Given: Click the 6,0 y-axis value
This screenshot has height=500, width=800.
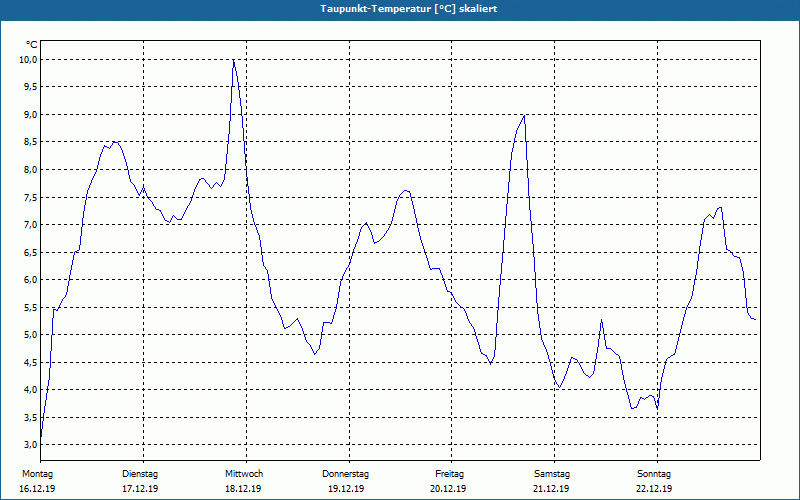Looking at the screenshot, I should pos(31,280).
